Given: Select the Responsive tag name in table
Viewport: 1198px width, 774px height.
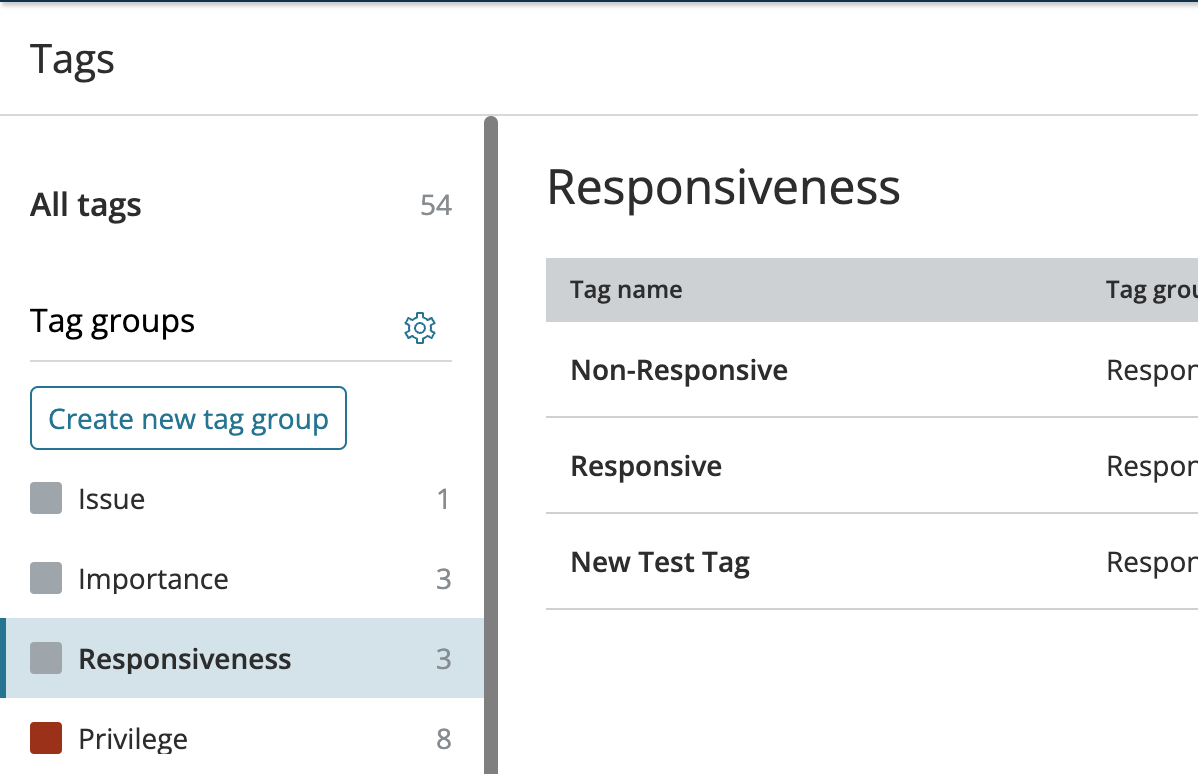Looking at the screenshot, I should click(646, 466).
